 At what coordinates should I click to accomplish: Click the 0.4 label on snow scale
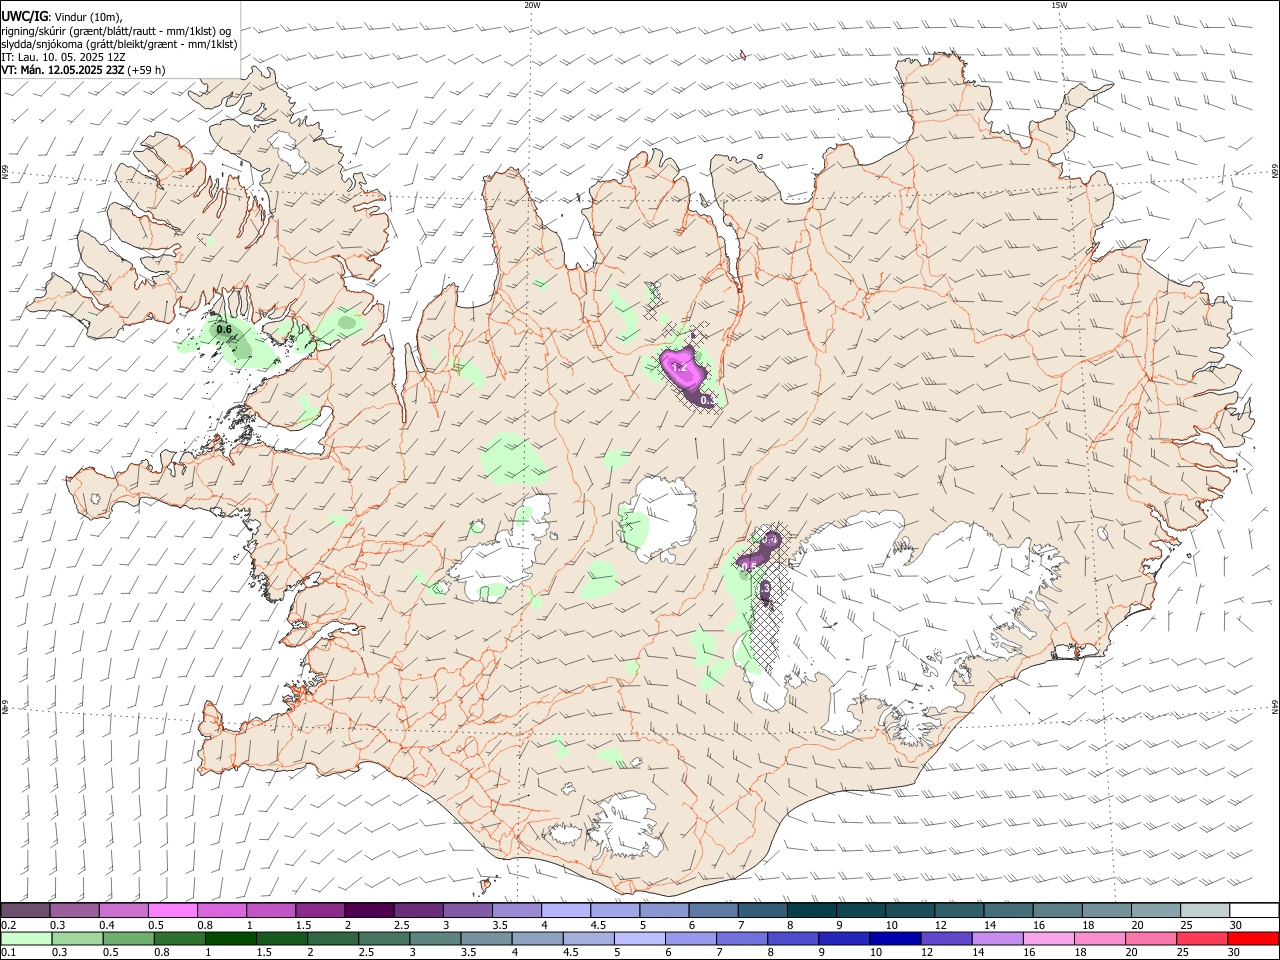tap(107, 925)
